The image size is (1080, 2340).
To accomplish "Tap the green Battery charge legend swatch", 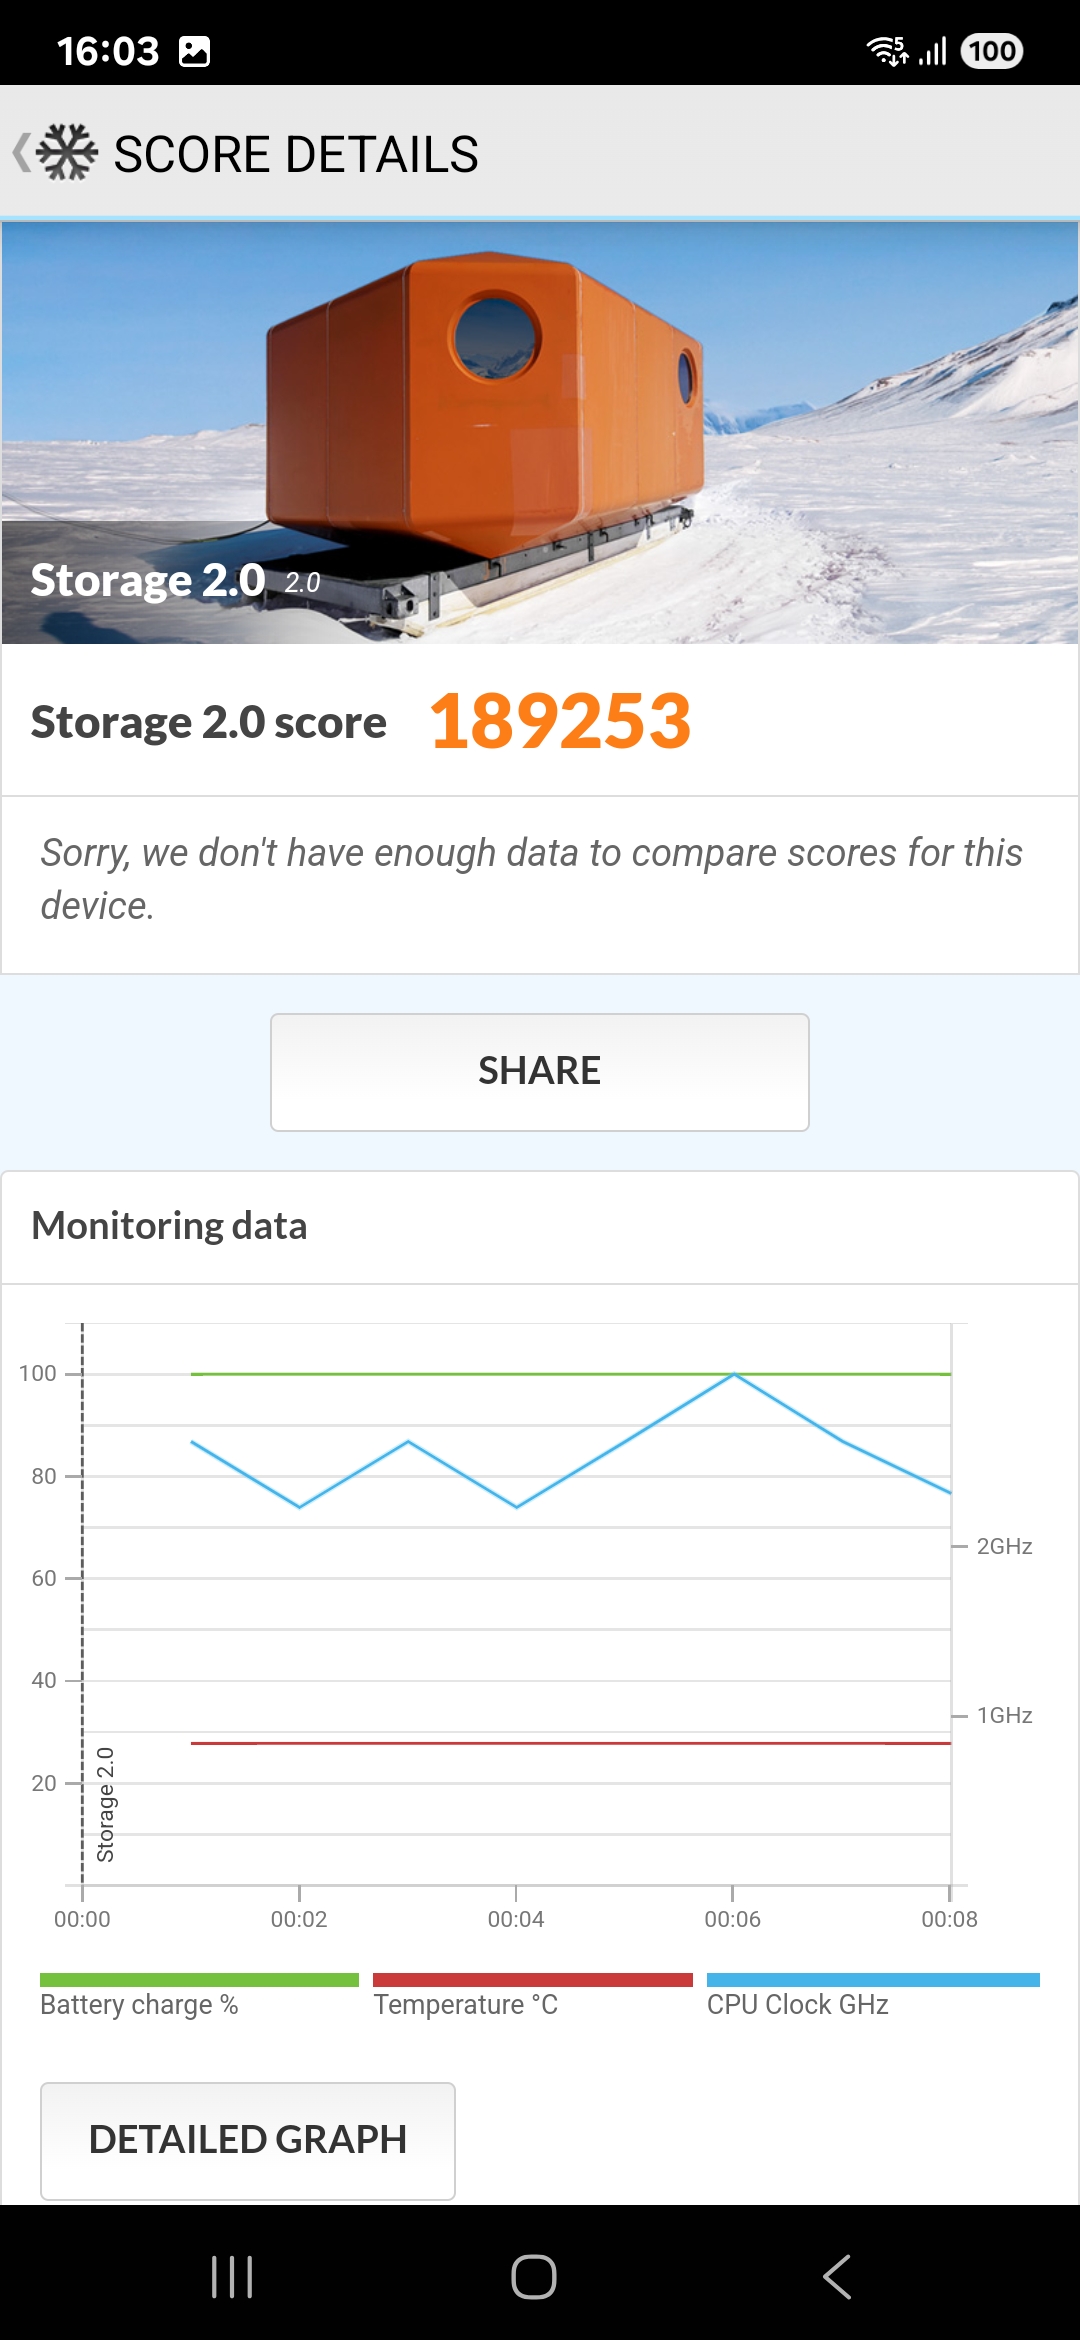I will (199, 1980).
